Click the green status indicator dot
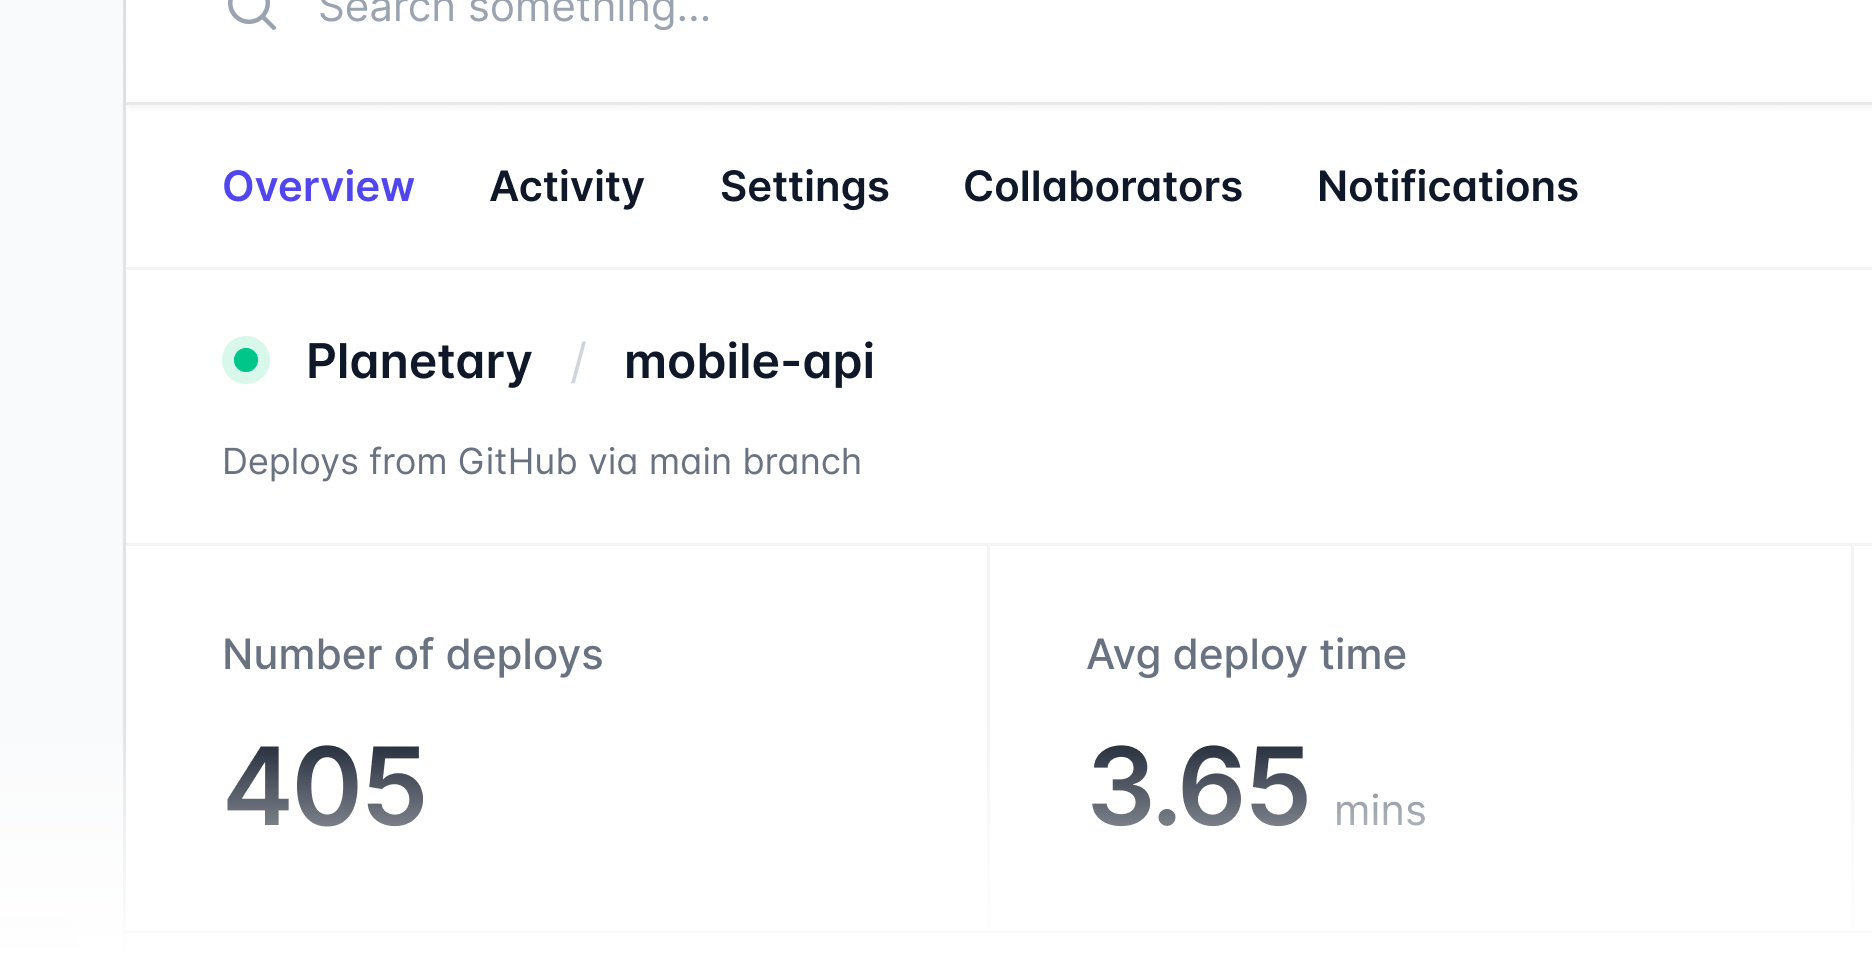 point(246,361)
